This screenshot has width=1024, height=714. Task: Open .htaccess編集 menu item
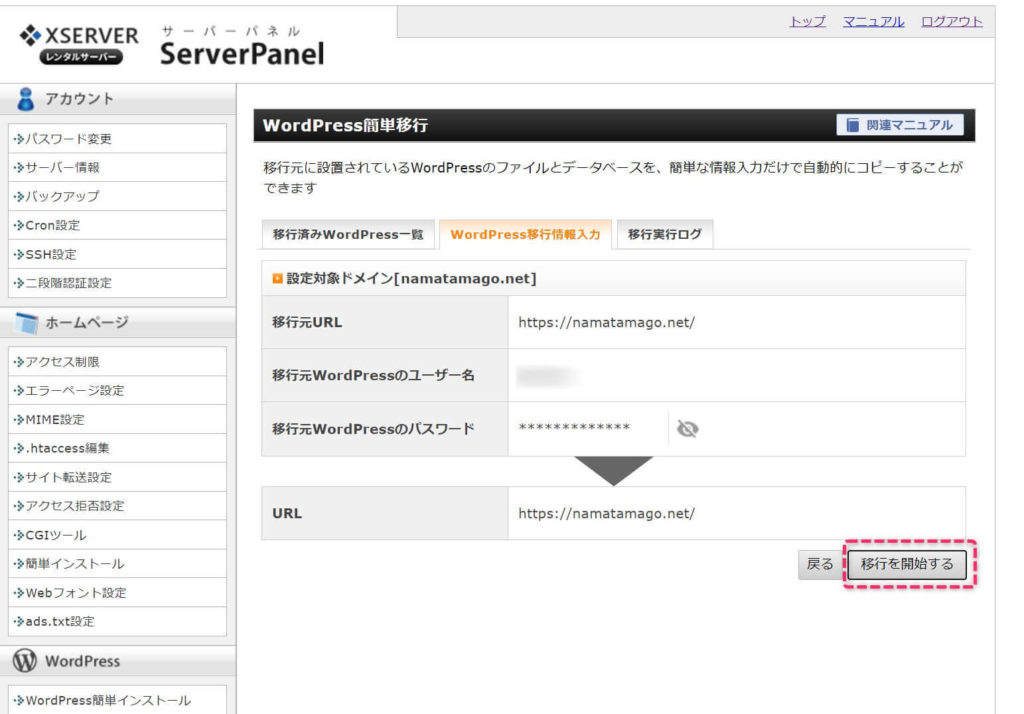[118, 448]
